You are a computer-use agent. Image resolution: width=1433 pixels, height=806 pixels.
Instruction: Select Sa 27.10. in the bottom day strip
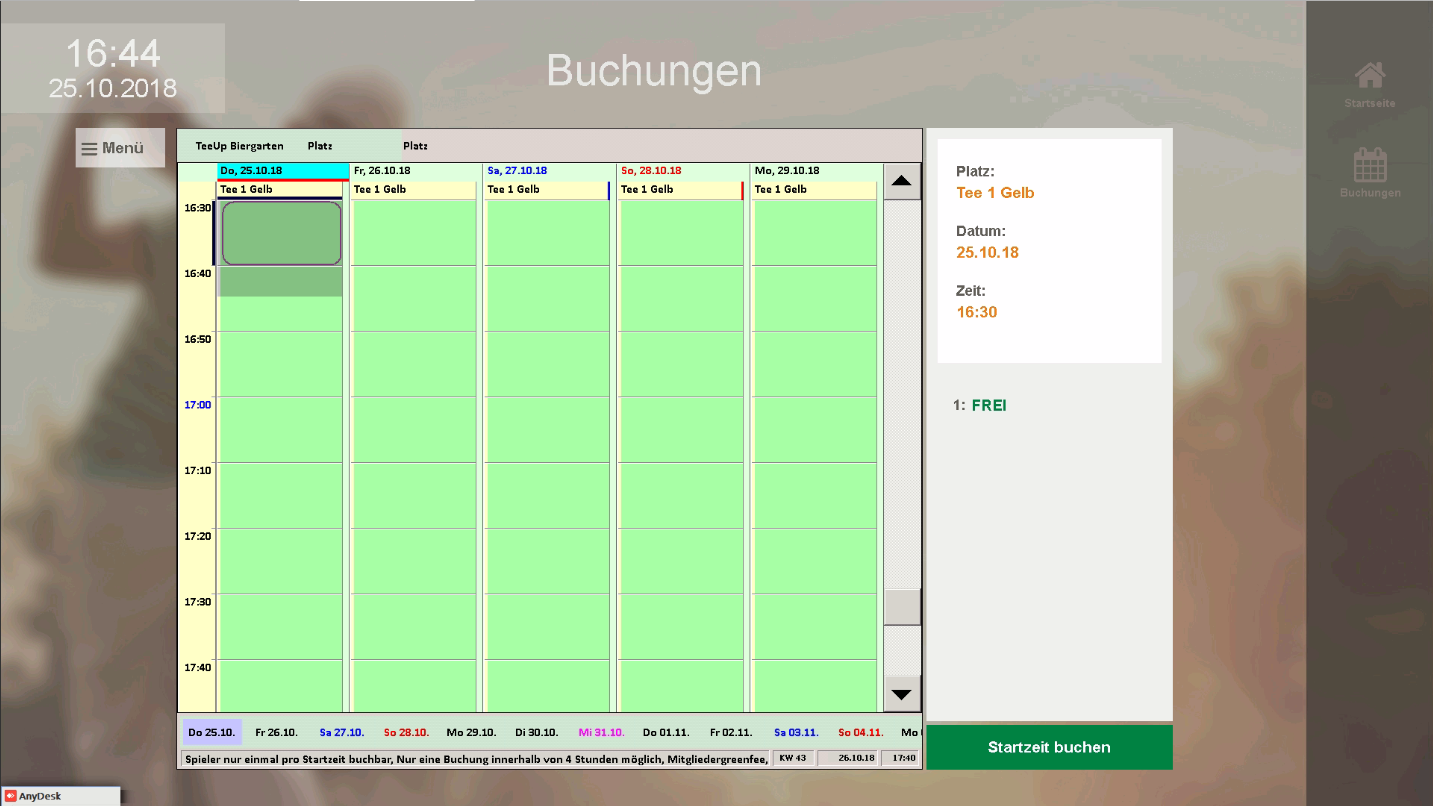coord(342,732)
